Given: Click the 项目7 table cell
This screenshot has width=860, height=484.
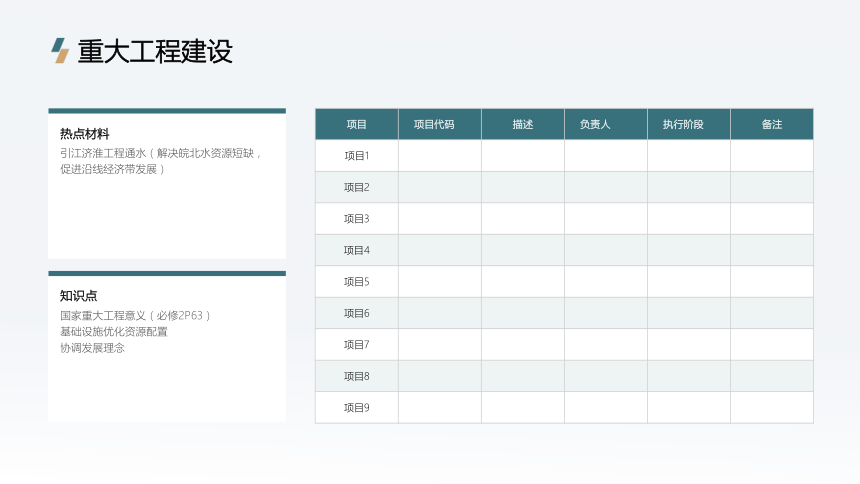Looking at the screenshot, I should 357,345.
